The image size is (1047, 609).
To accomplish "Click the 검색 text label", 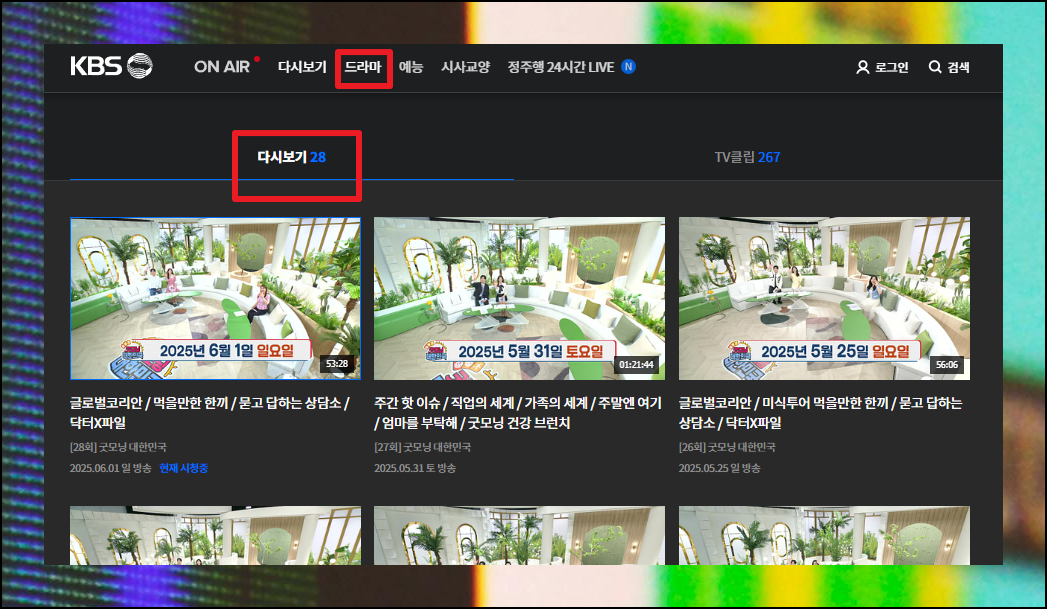I will coord(958,67).
